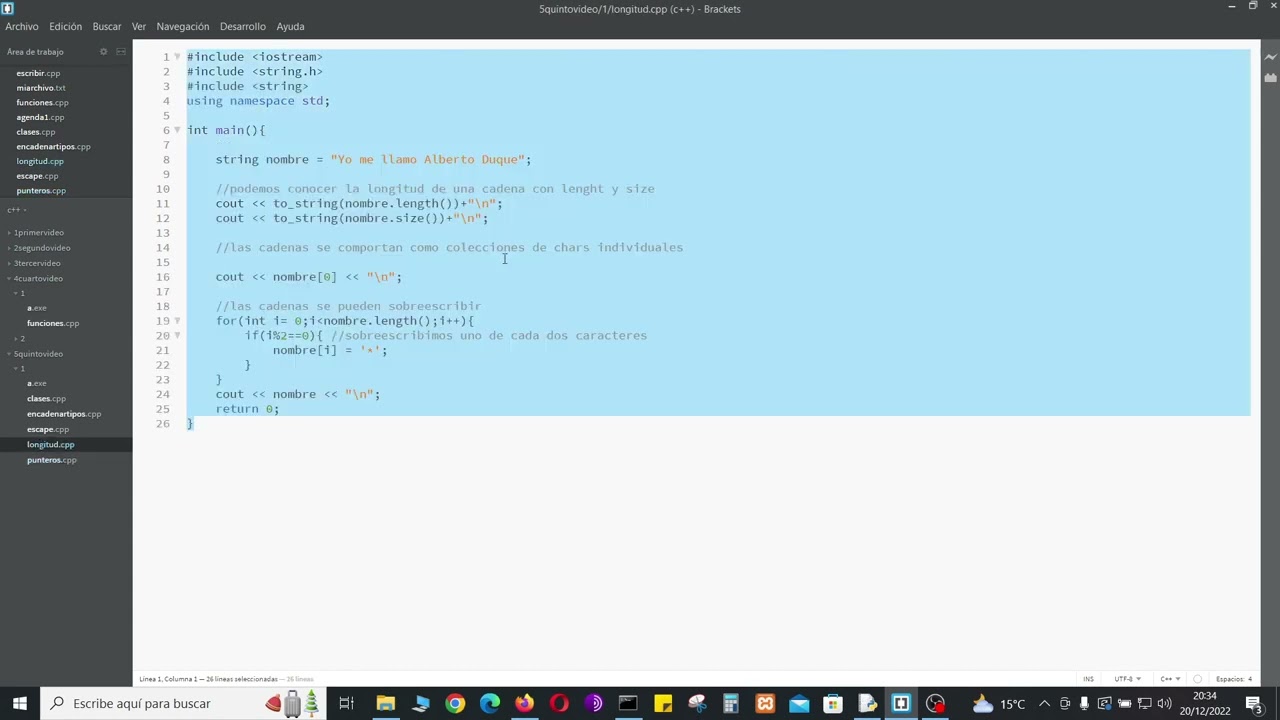Fold the include block at line 1
This screenshot has height=720, width=1280.
point(177,57)
